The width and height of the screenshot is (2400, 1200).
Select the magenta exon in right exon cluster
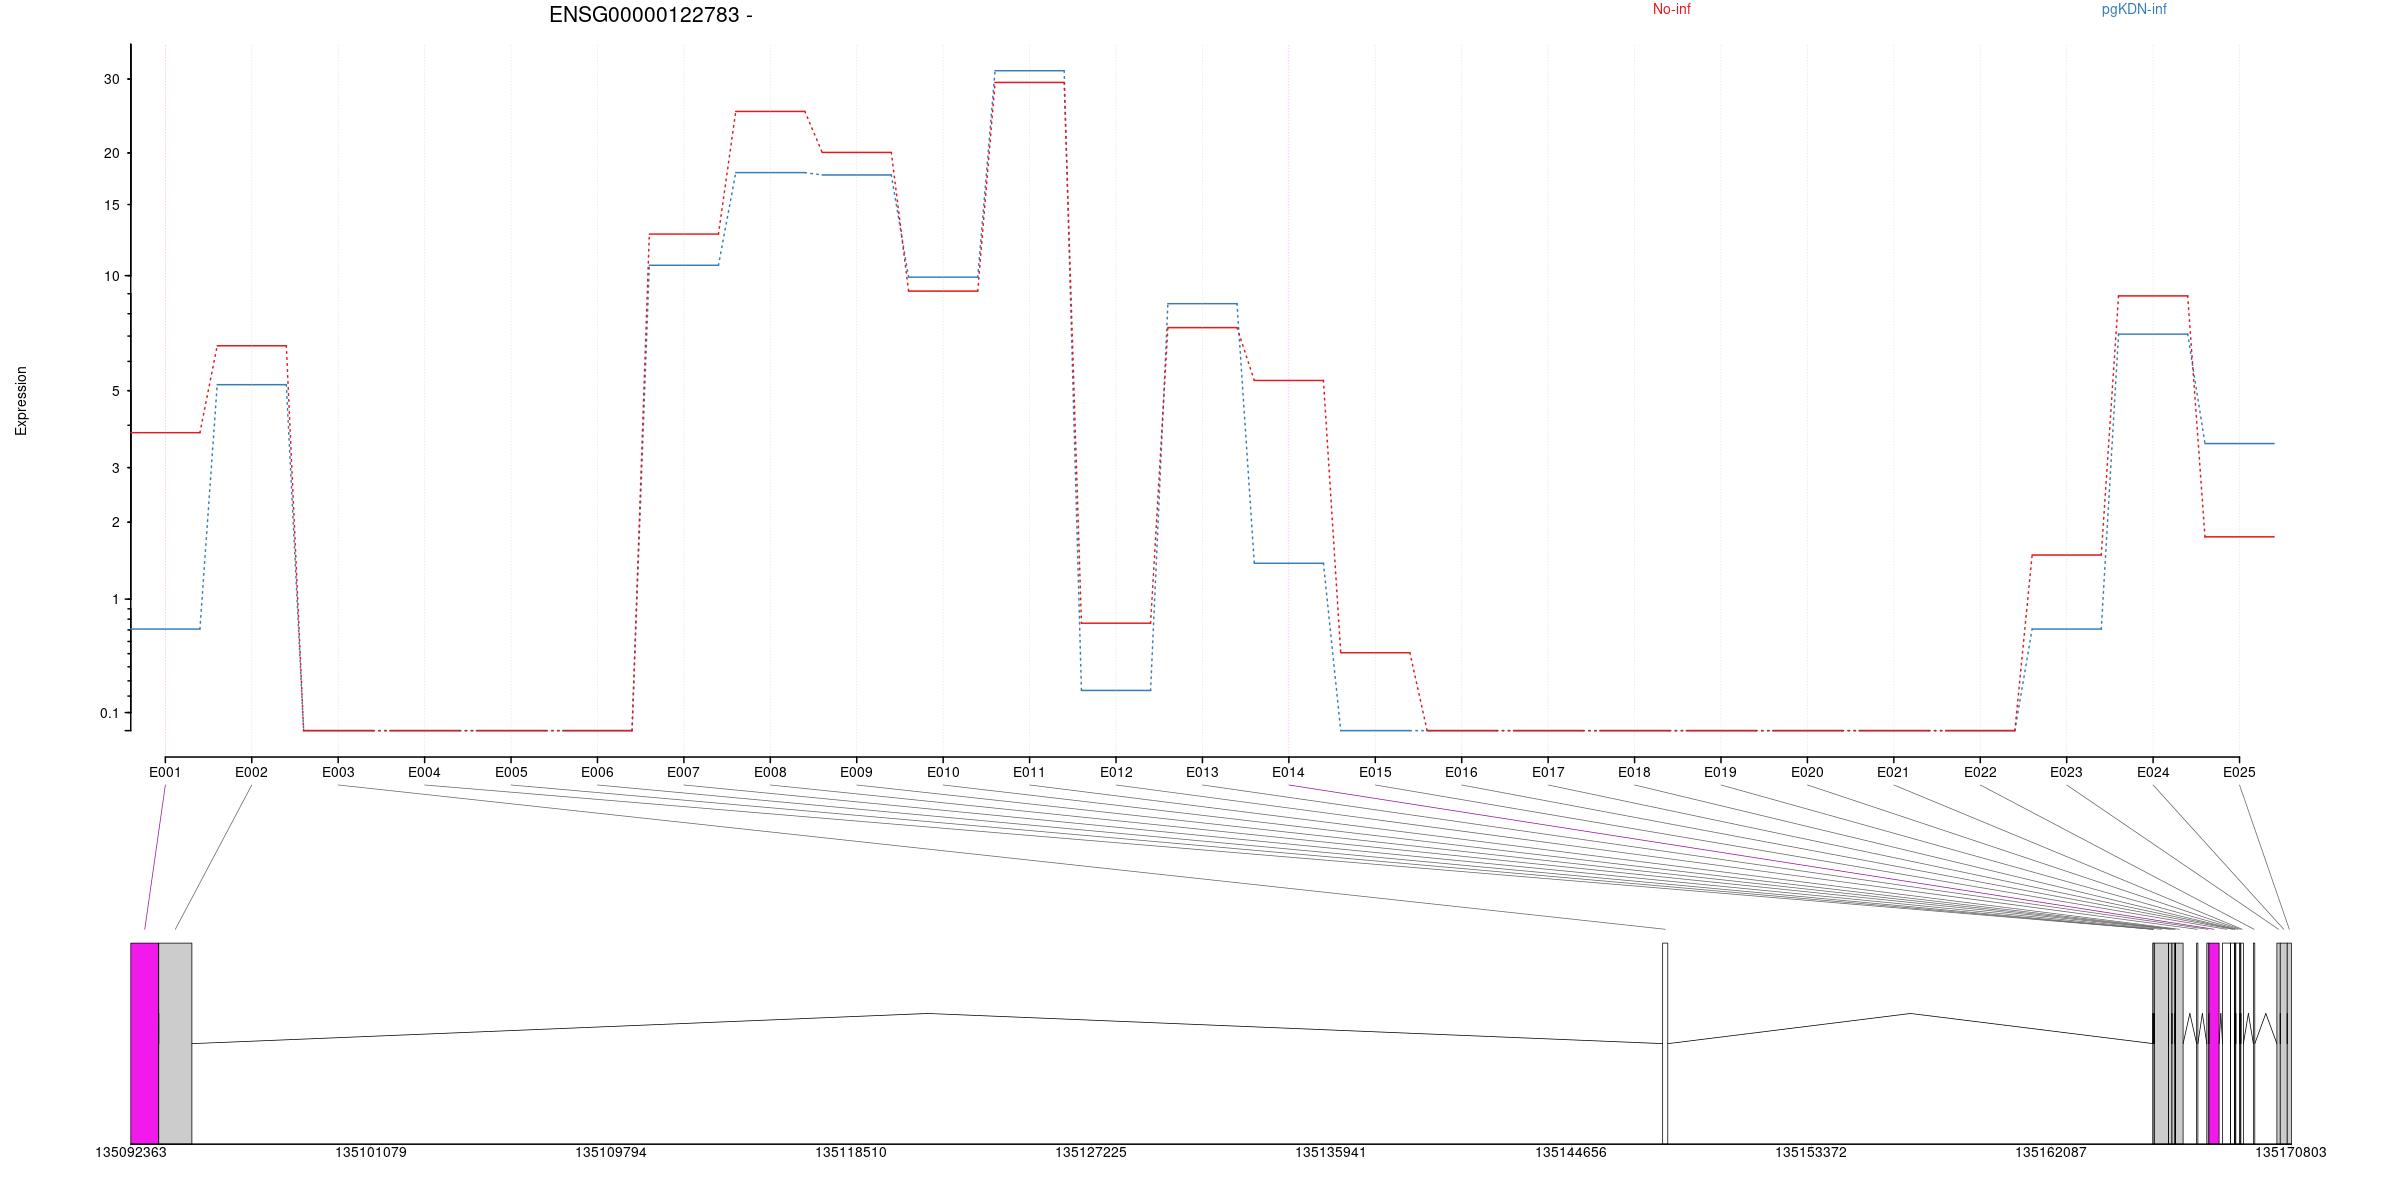tap(2214, 1043)
